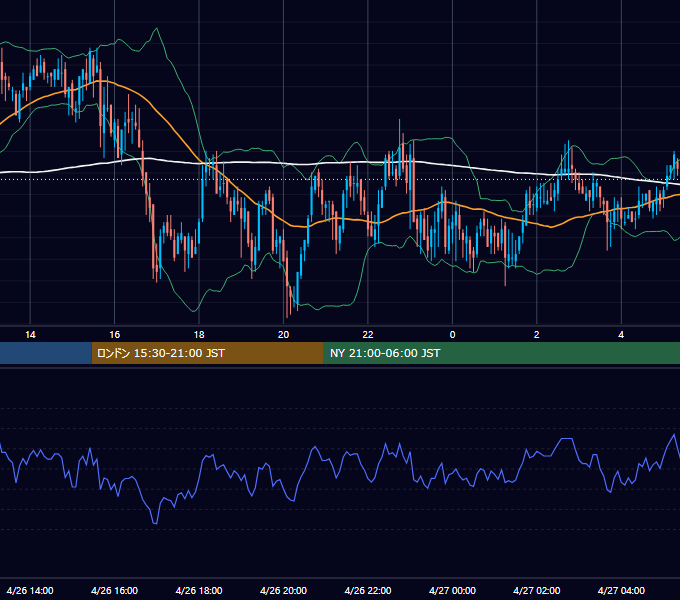Click the 14 hour label on the price chart axis
The width and height of the screenshot is (680, 600).
click(x=30, y=335)
